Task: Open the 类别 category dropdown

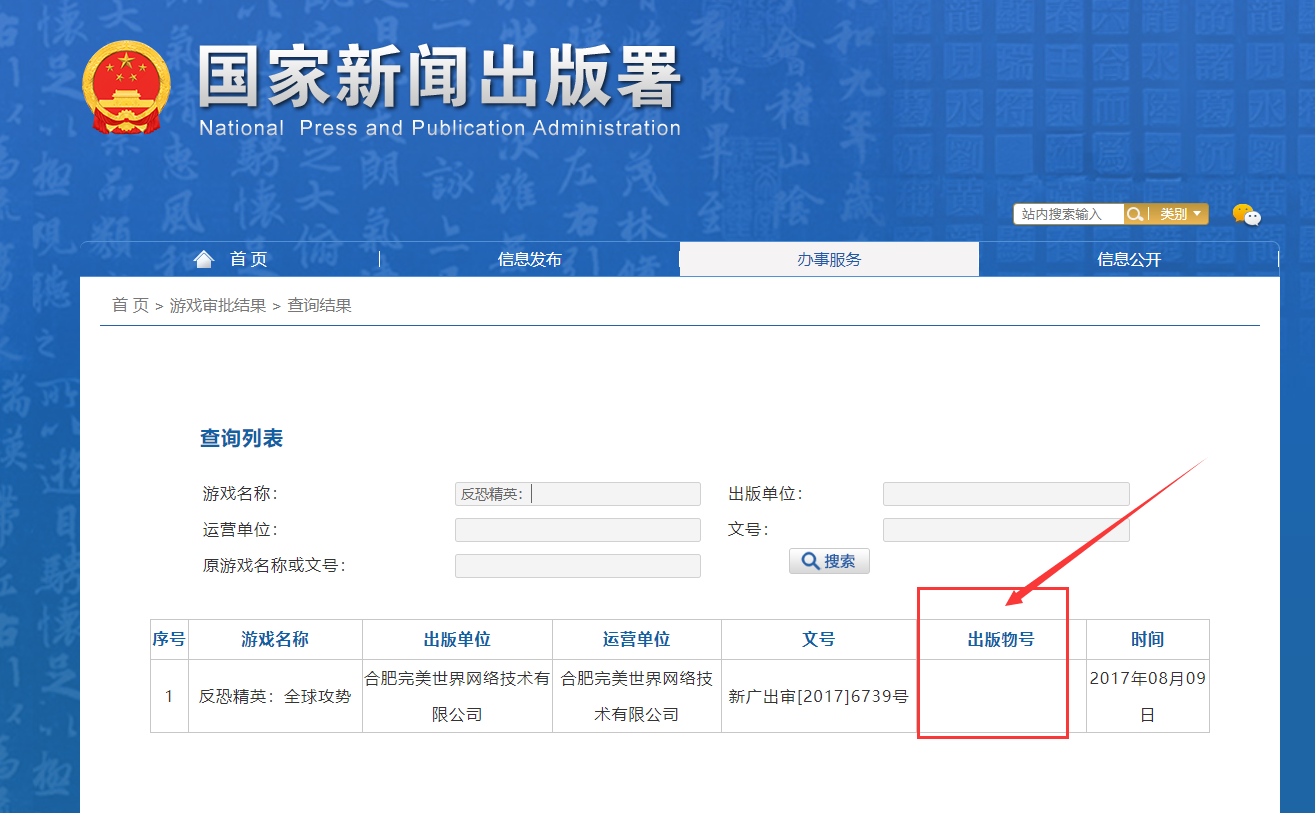Action: tap(1180, 214)
